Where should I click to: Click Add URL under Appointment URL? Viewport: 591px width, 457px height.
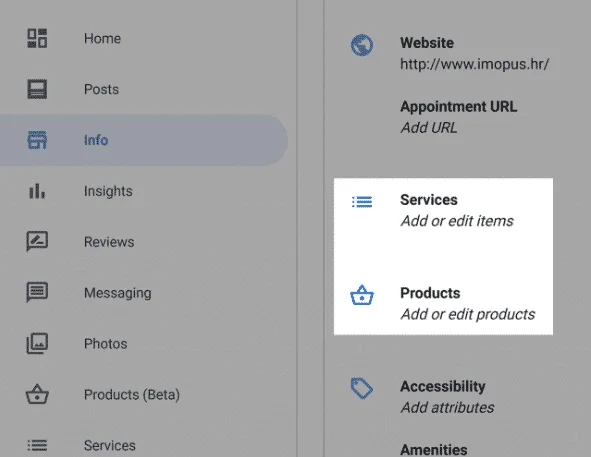click(x=429, y=127)
